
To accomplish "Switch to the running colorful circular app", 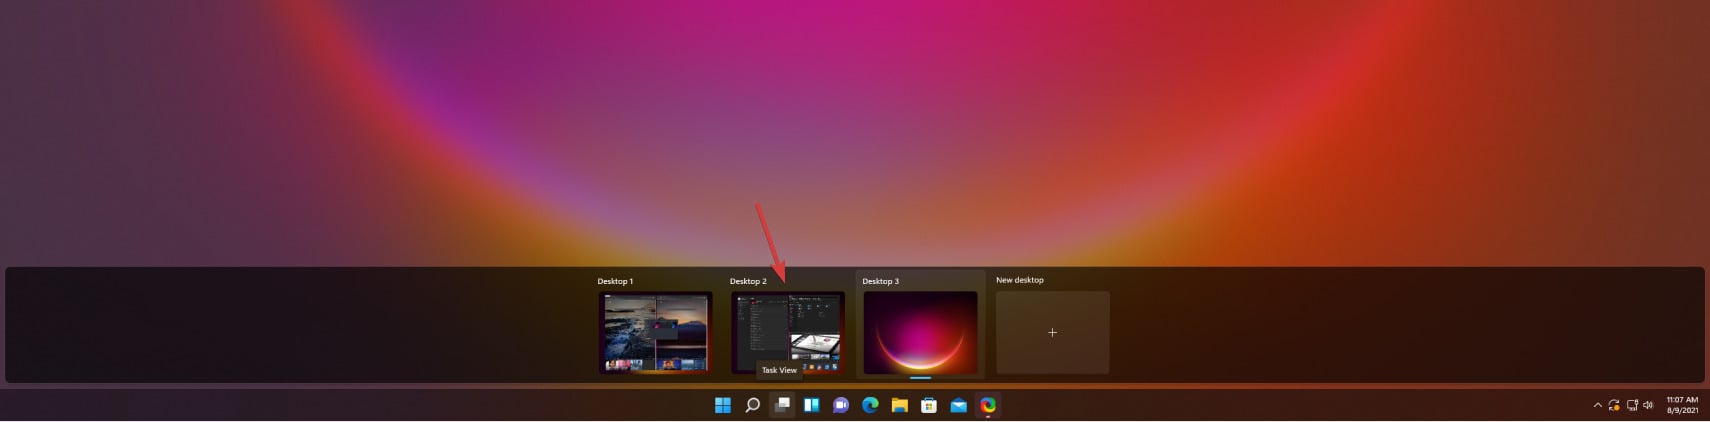I will (988, 405).
